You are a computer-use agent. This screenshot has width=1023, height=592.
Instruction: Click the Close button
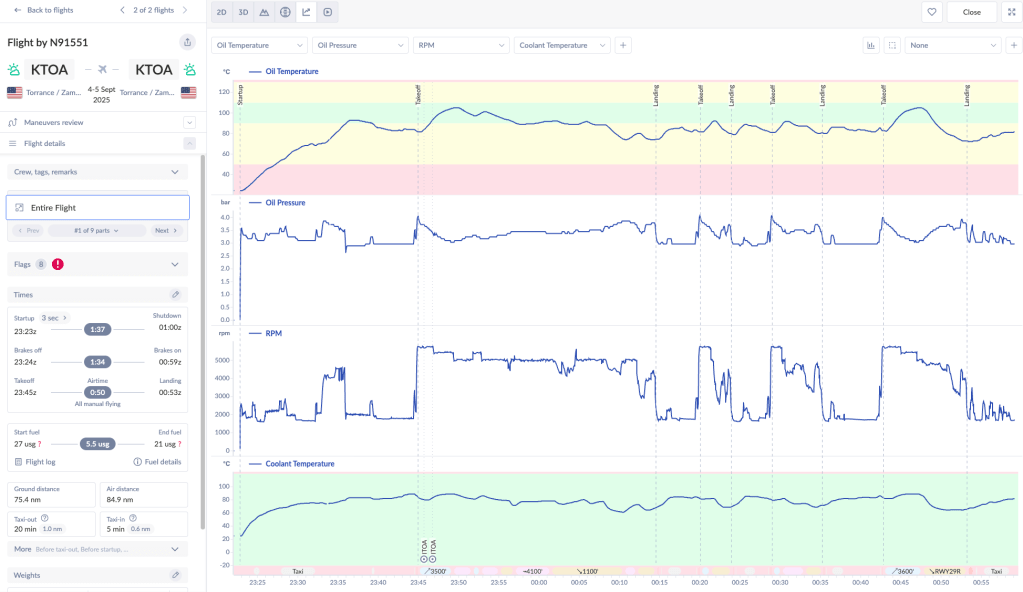tap(971, 12)
